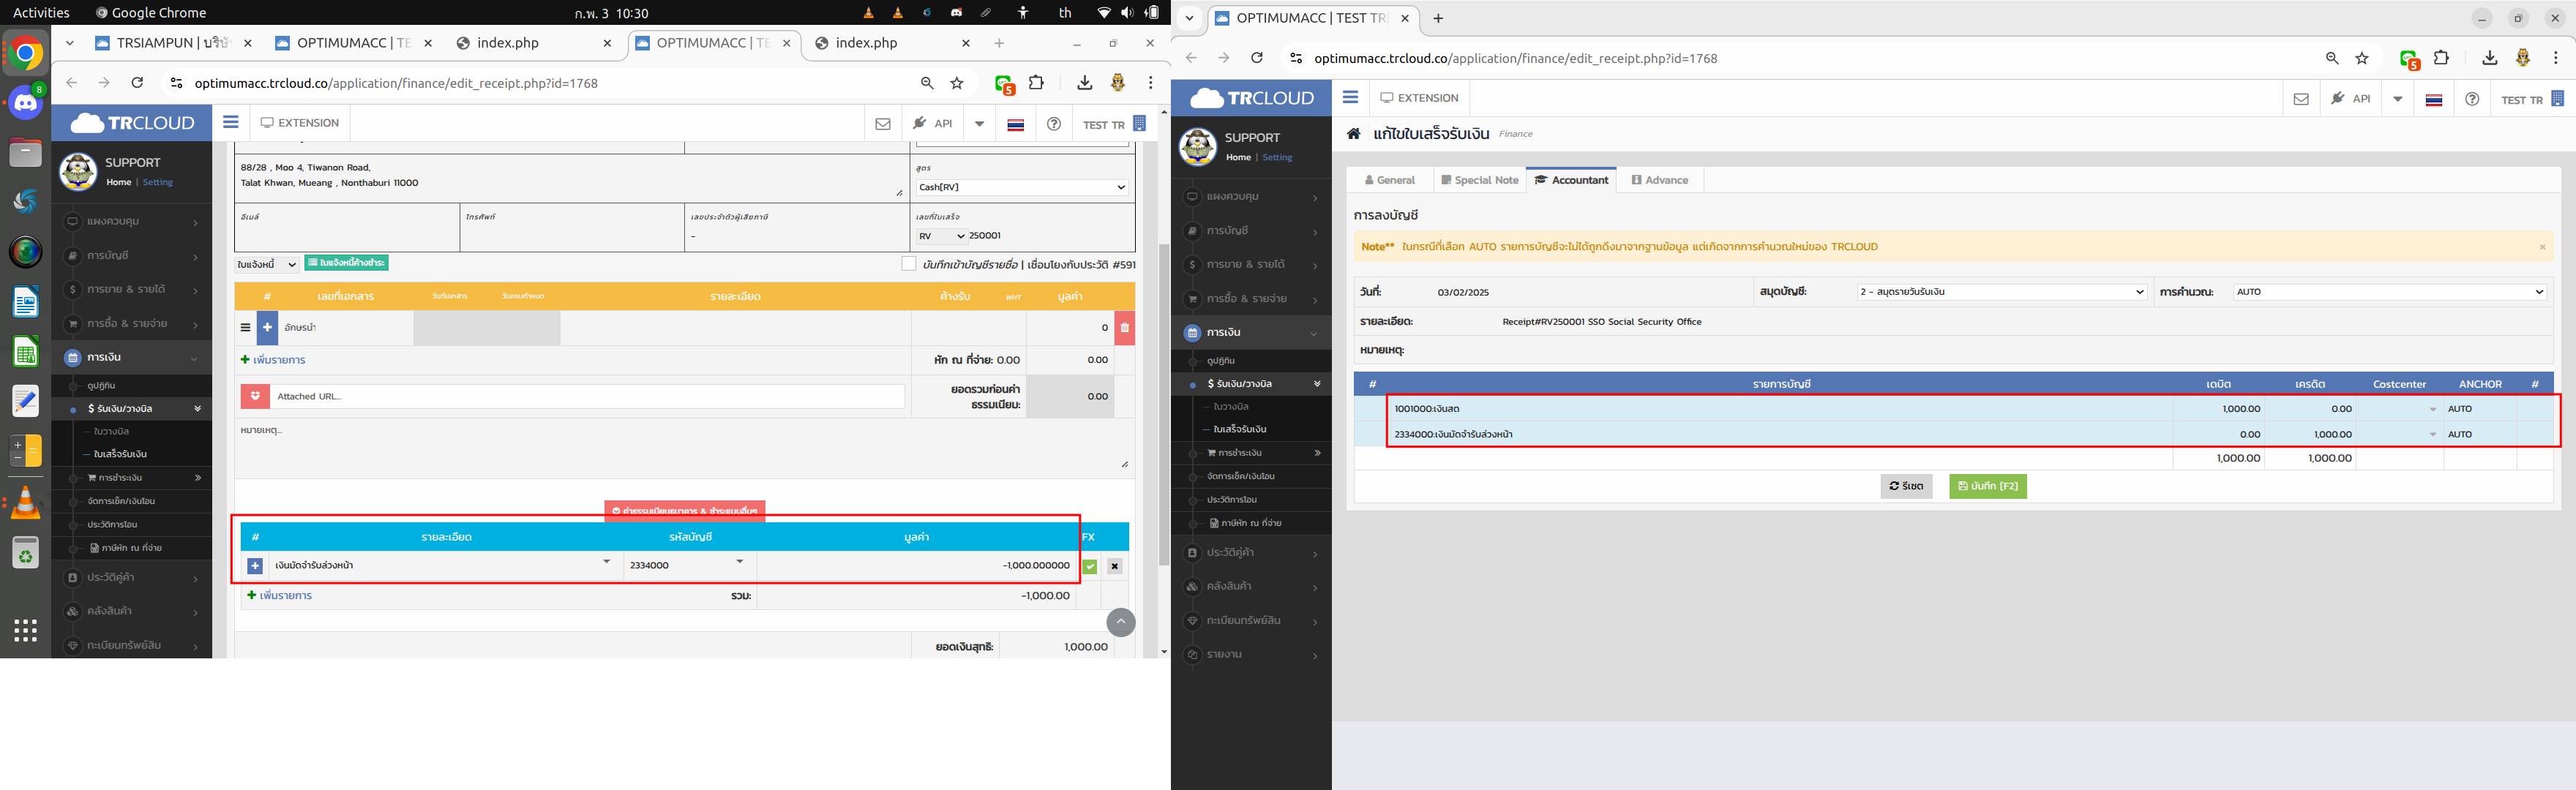Open downloads icon in right window toolbar
Viewport: 2576px width, 790px height.
click(x=2490, y=58)
